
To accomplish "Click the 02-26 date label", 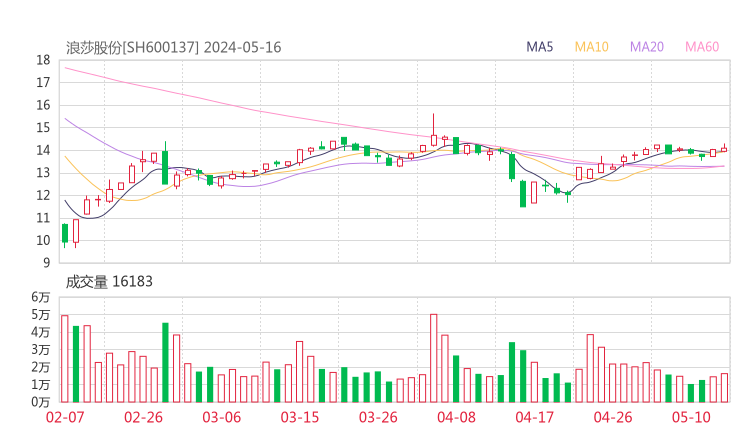I will coord(143,417).
